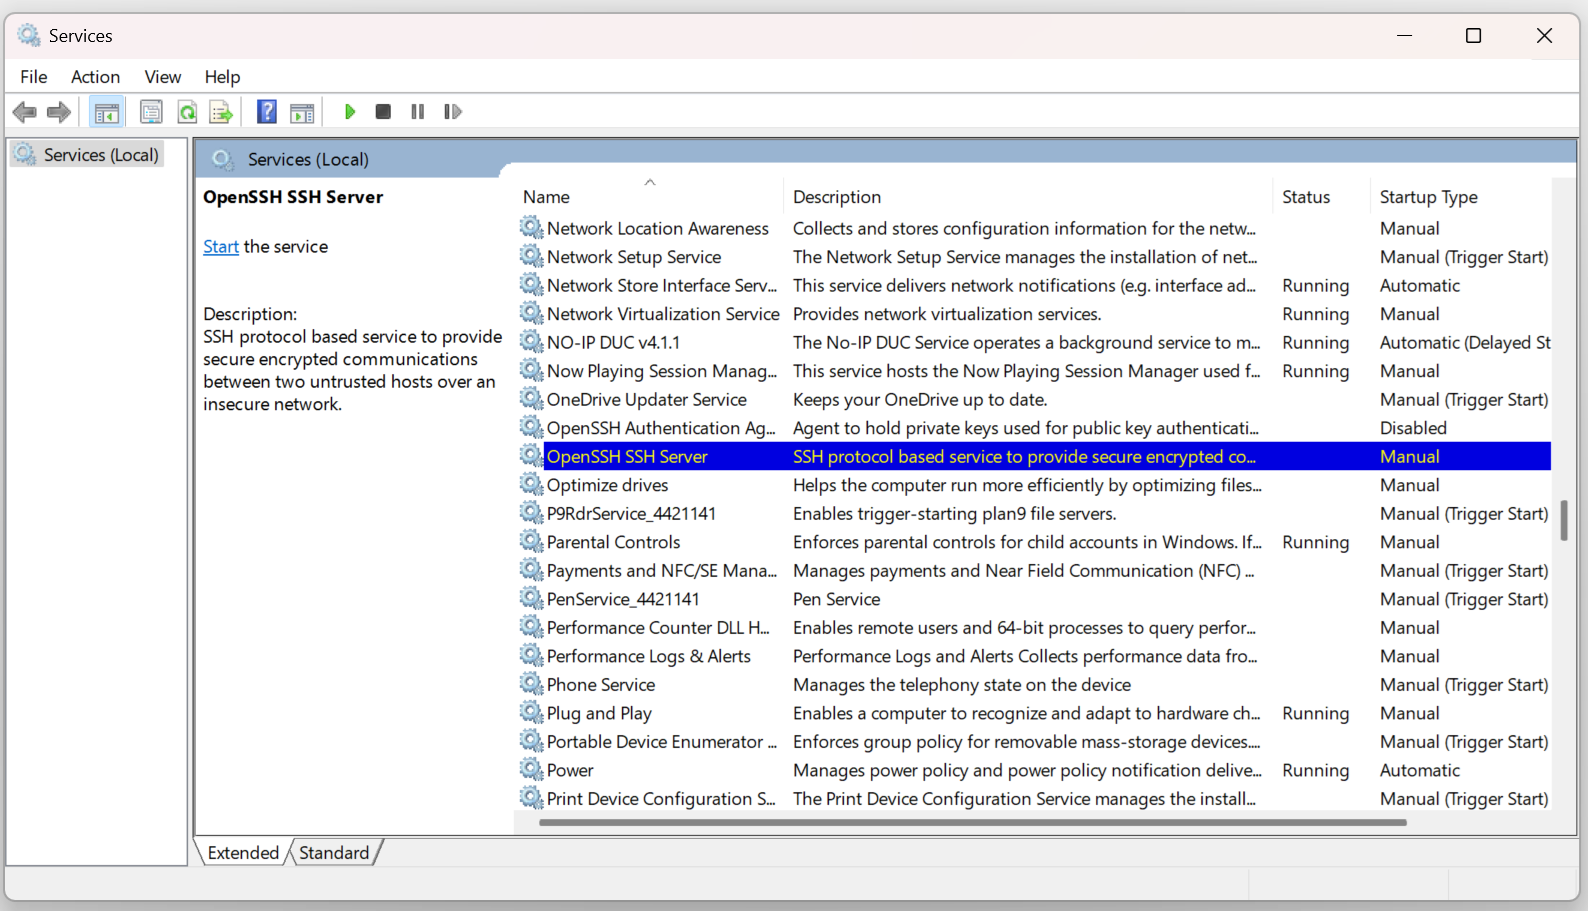This screenshot has height=911, width=1588.
Task: Click 'Manages the telephony state on the device' description
Action: 962,685
